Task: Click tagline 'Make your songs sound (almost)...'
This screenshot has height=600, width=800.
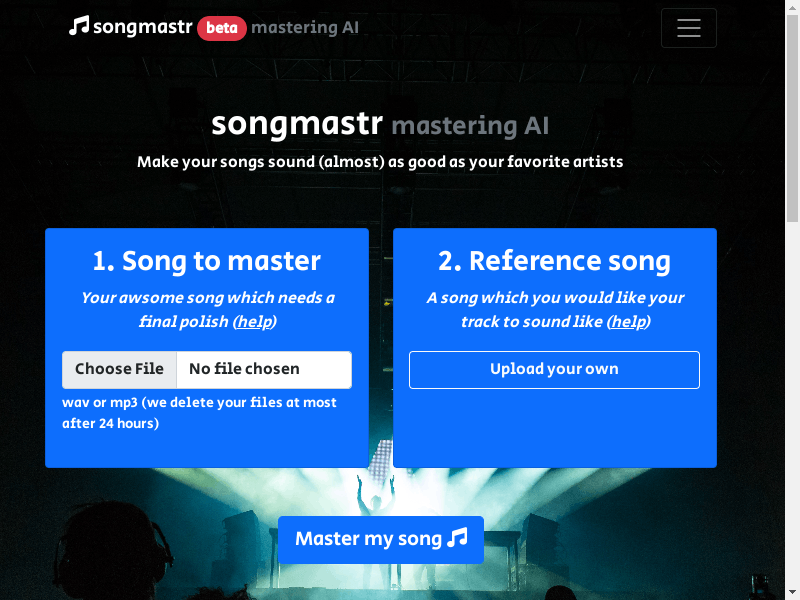Action: pos(380,162)
